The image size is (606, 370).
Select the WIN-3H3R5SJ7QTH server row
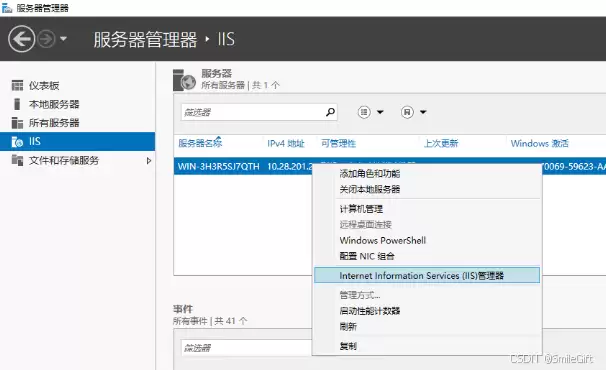click(x=218, y=167)
